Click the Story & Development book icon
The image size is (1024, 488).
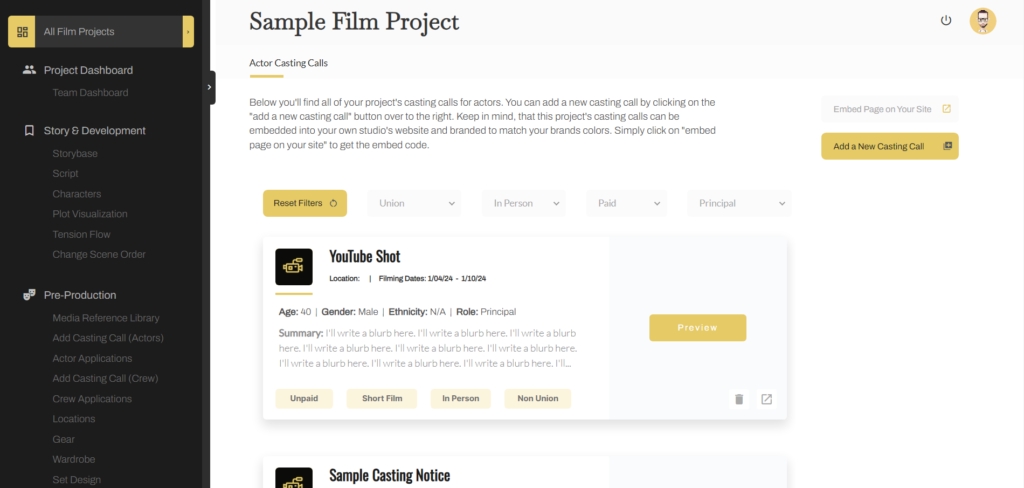(30, 130)
